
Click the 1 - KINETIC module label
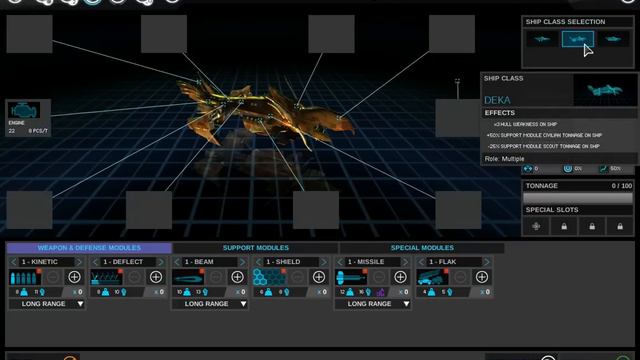coord(40,262)
